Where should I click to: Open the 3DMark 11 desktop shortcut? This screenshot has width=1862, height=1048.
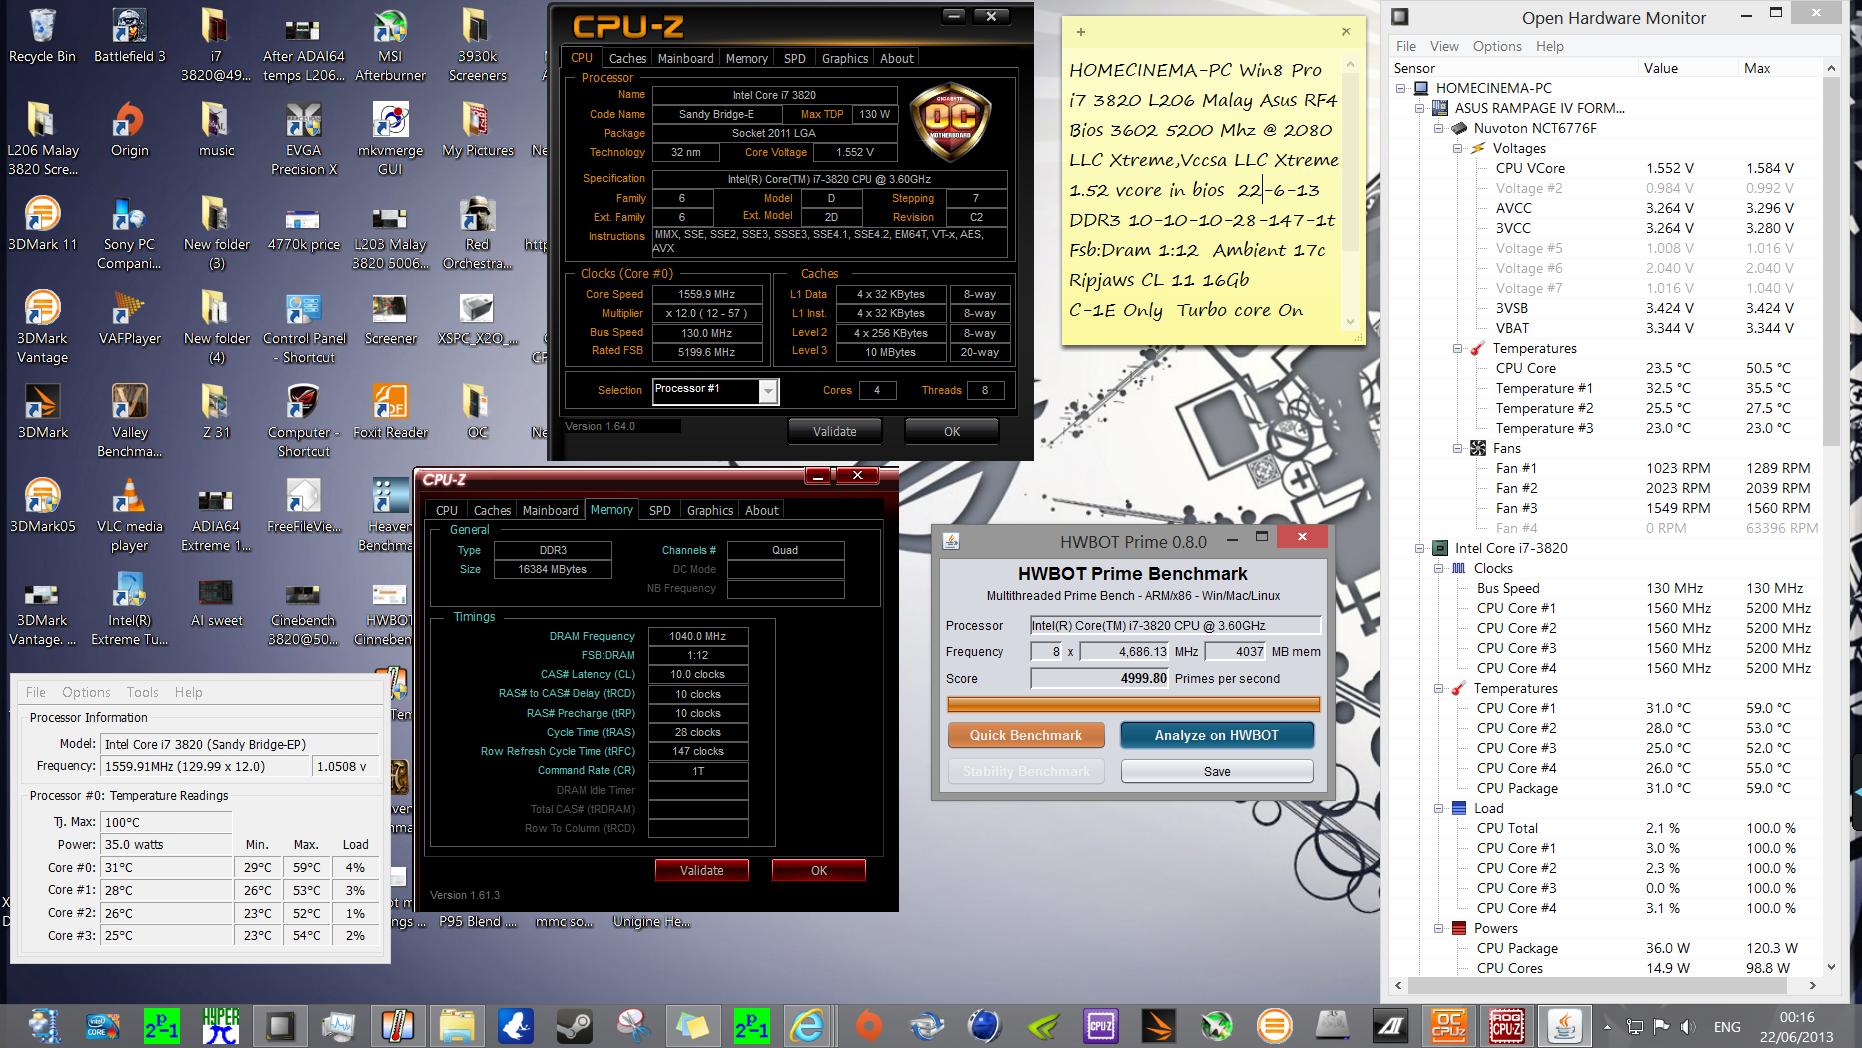pos(42,225)
